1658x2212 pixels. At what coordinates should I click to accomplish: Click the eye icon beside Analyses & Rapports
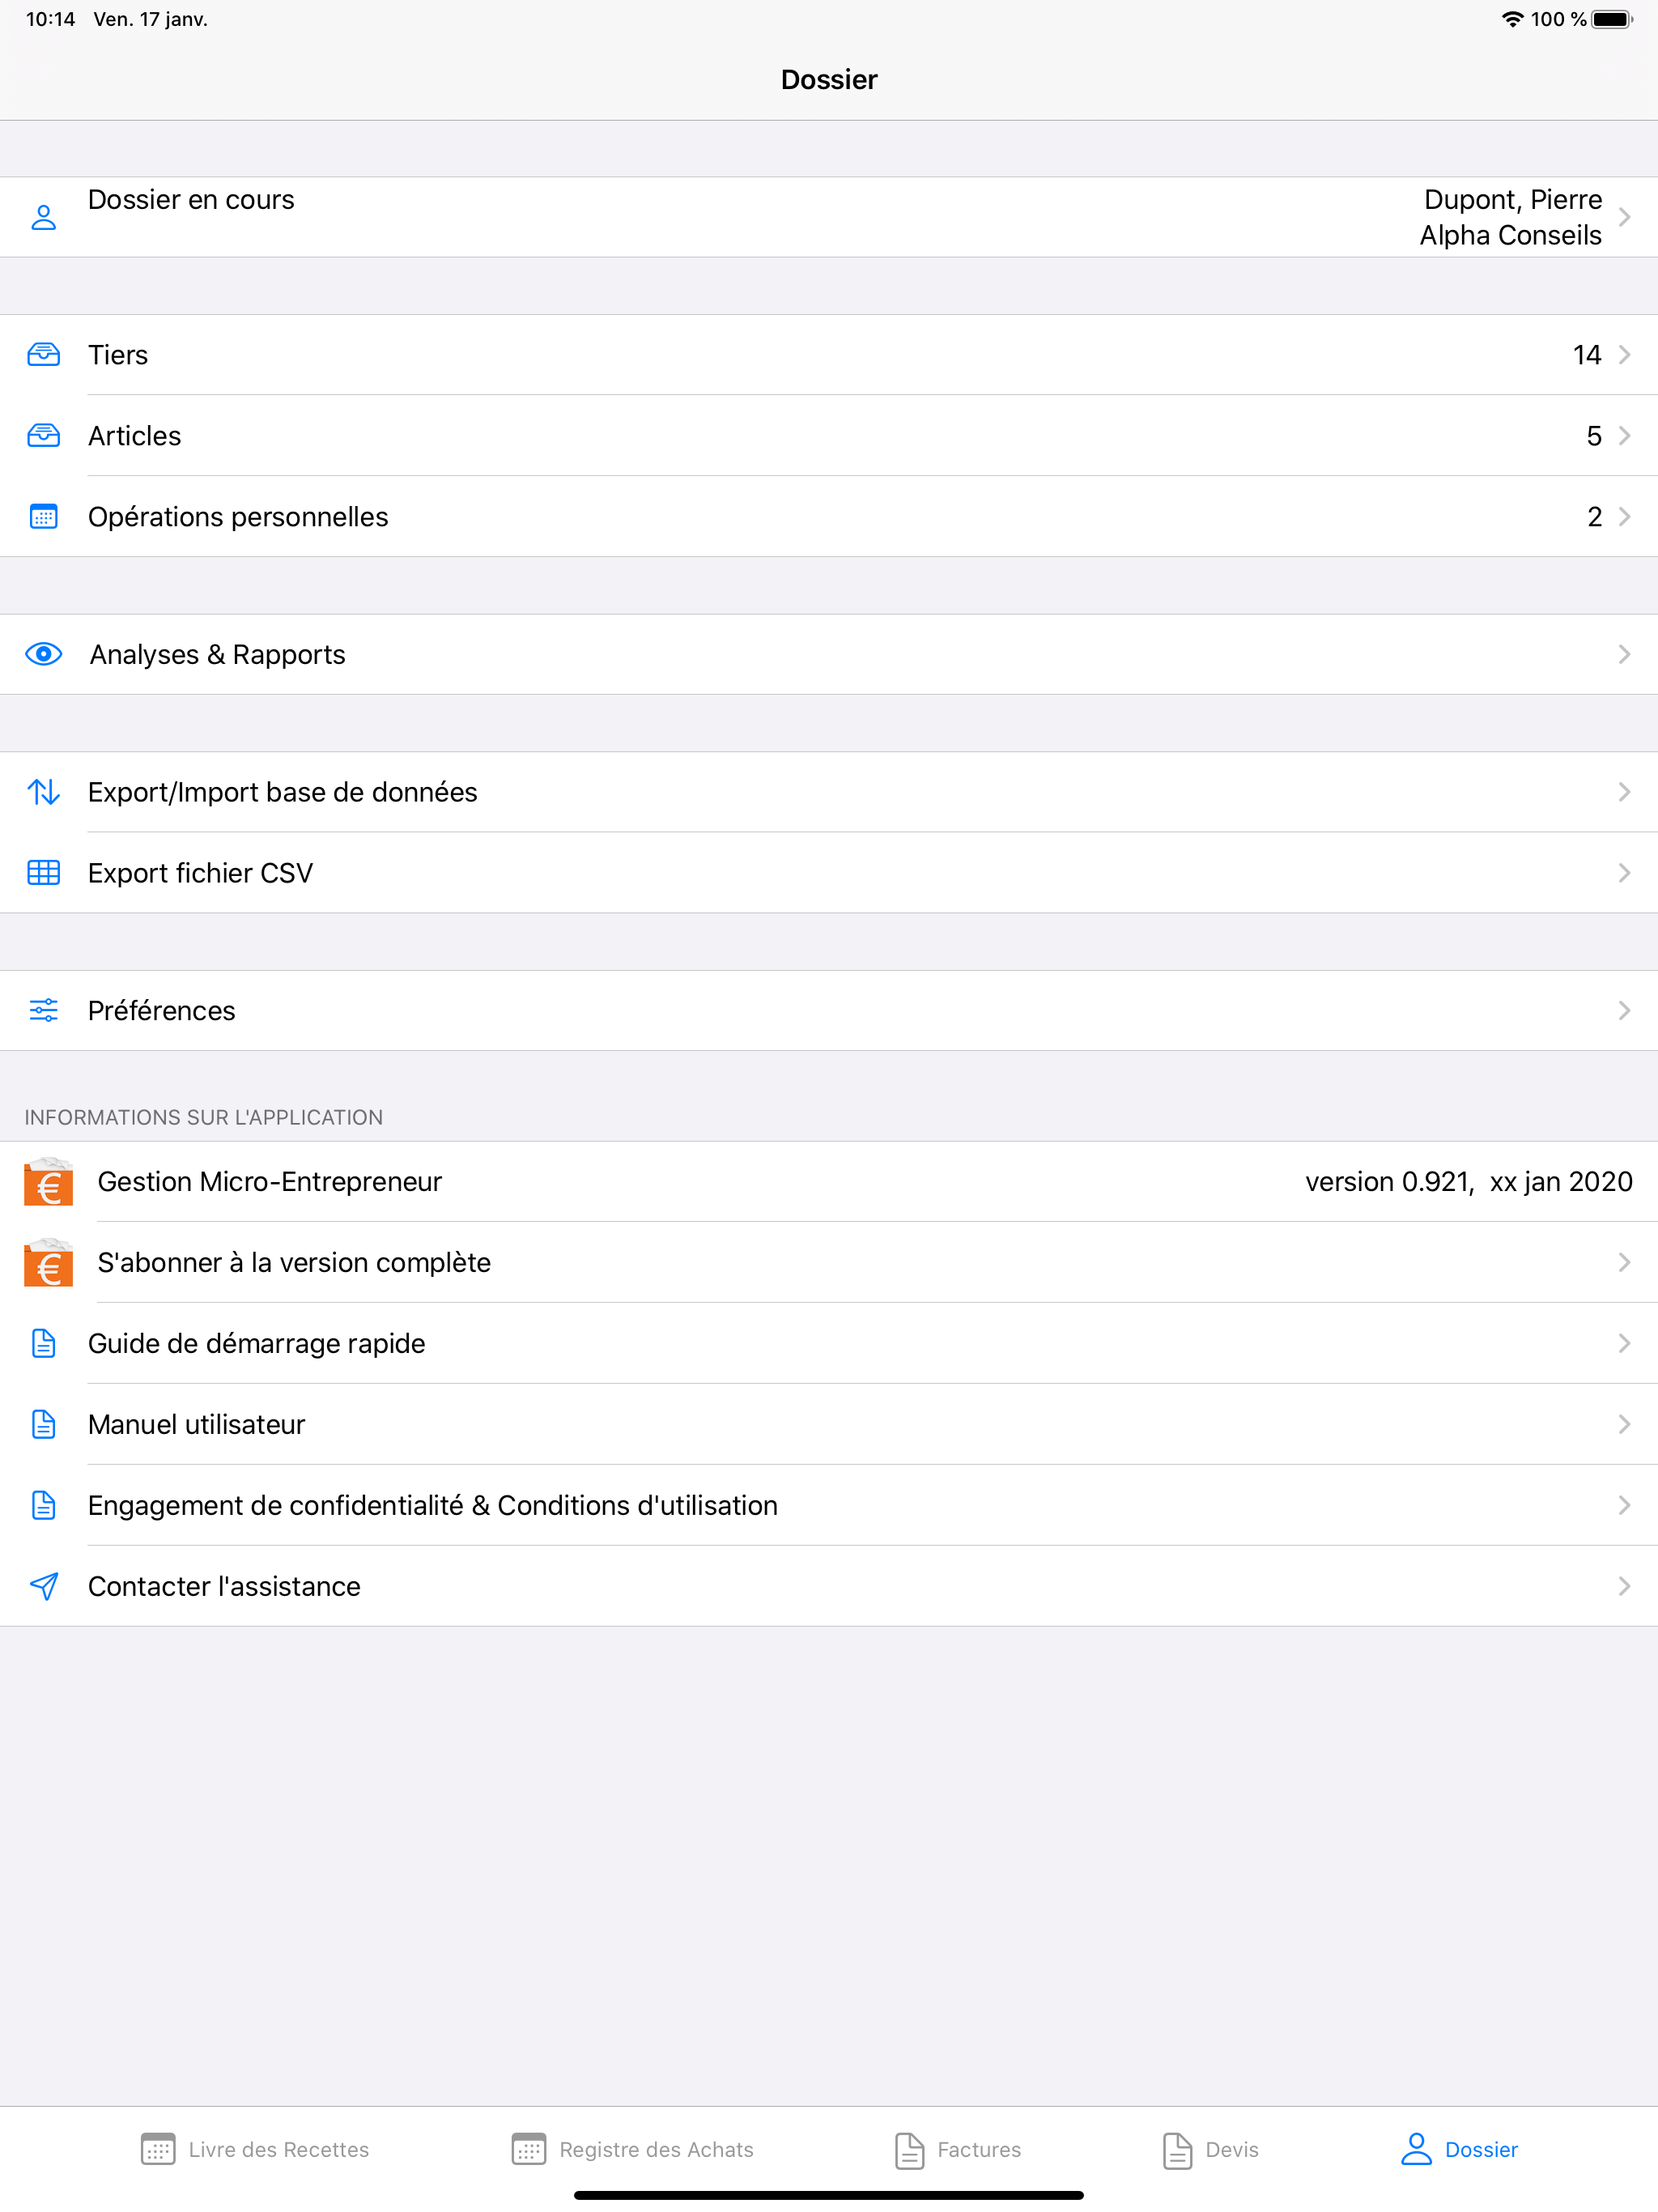click(44, 653)
